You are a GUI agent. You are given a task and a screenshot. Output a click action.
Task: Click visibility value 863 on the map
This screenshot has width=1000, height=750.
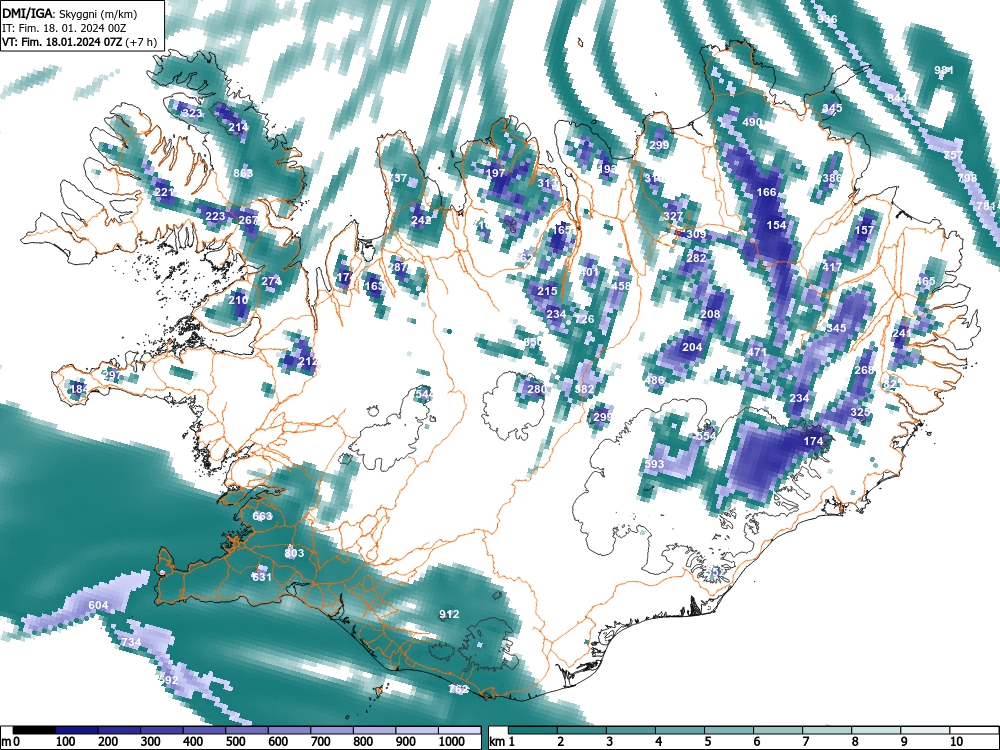tap(243, 173)
